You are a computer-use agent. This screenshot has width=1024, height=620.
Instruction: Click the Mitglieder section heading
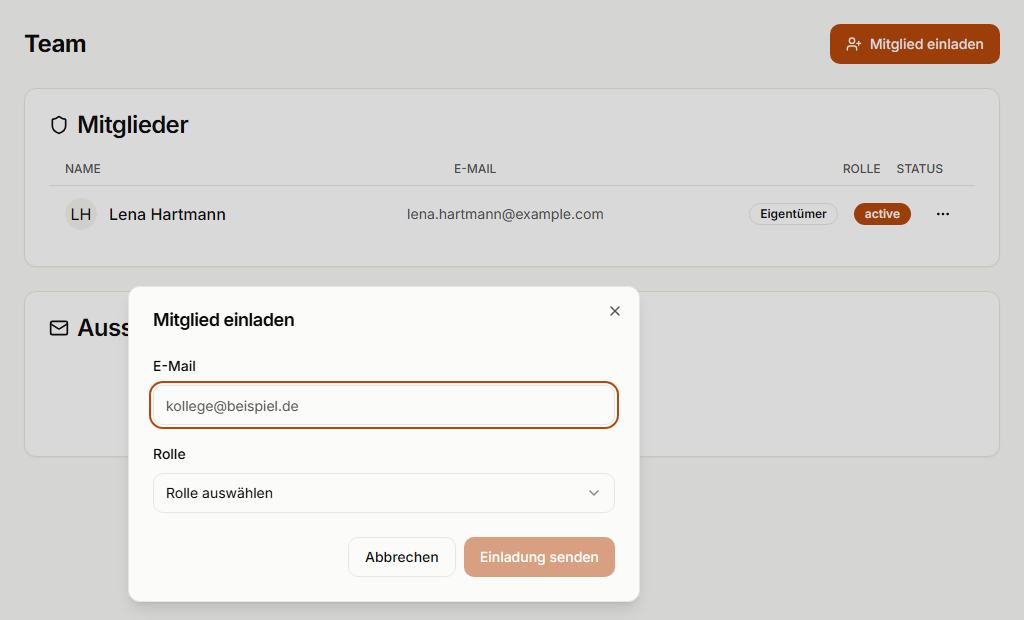pyautogui.click(x=133, y=125)
